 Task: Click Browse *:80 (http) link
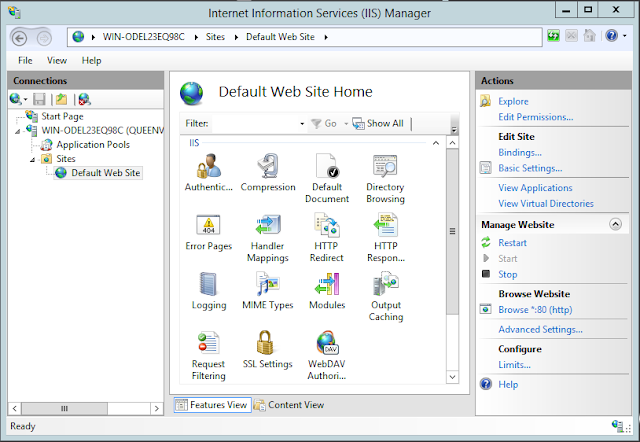(535, 310)
